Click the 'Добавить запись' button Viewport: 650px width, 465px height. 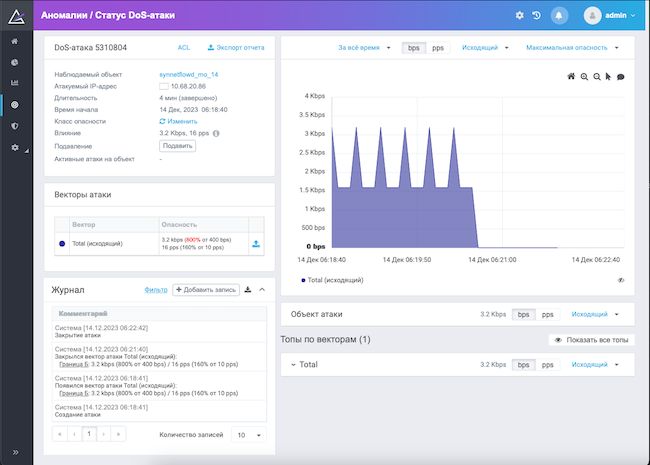click(205, 289)
